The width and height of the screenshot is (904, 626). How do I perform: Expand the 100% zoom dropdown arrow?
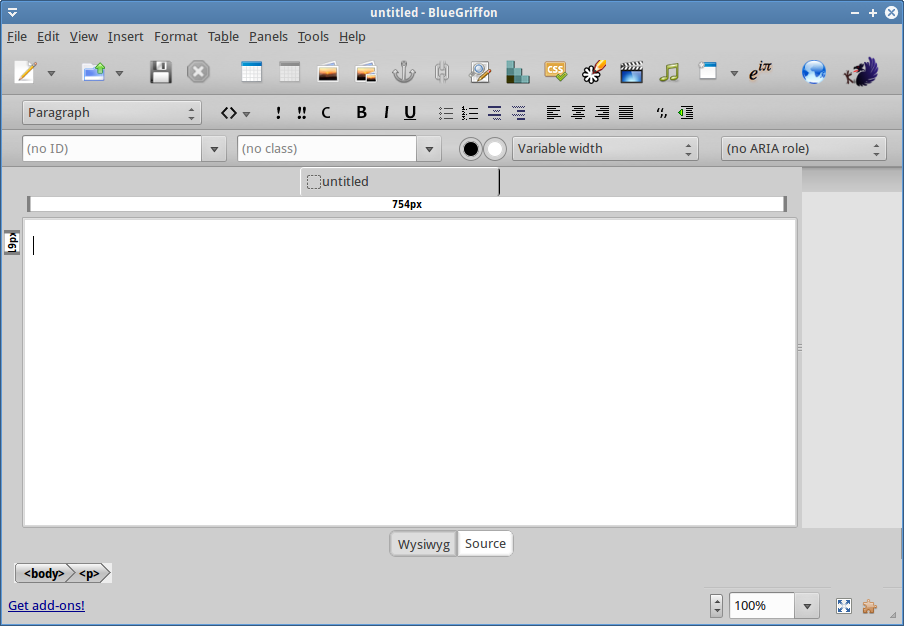click(807, 606)
